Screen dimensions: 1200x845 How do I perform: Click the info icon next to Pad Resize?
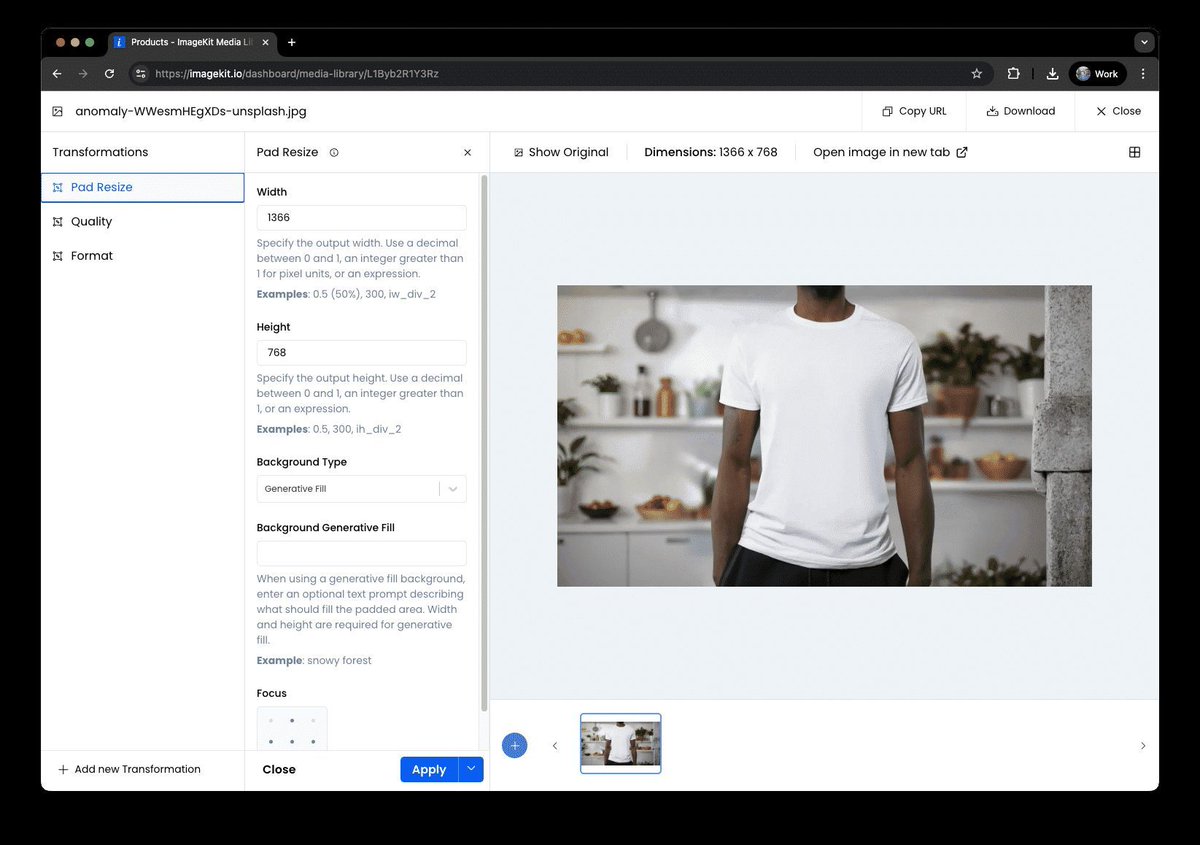click(335, 152)
